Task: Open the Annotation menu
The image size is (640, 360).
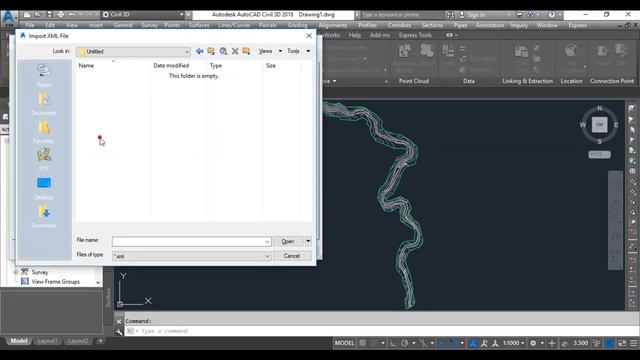Action: tap(489, 25)
